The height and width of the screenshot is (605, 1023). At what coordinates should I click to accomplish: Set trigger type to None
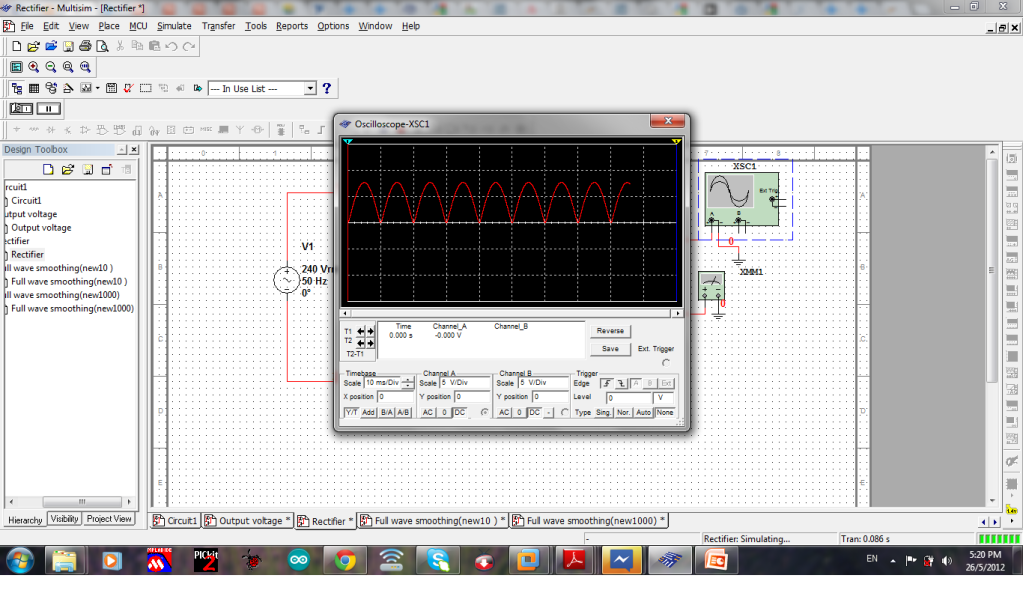click(665, 412)
